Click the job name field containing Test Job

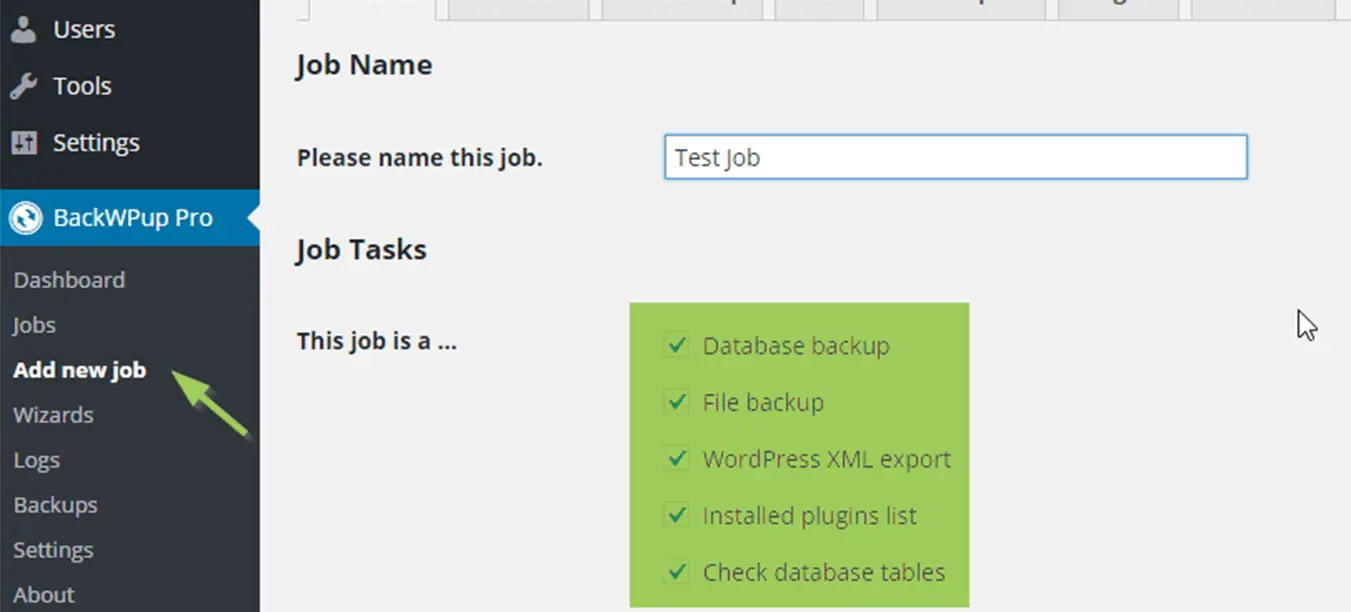955,157
